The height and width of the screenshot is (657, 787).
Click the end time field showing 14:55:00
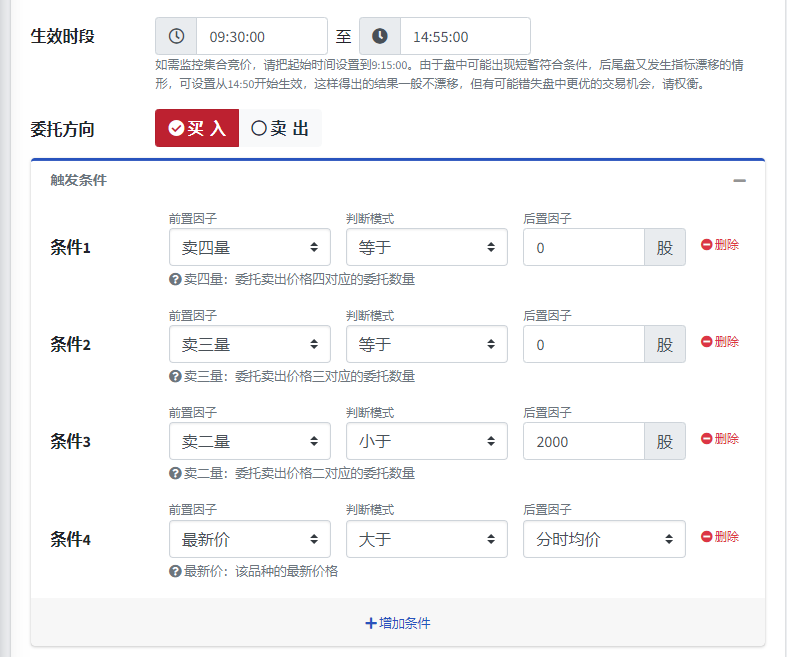click(465, 36)
